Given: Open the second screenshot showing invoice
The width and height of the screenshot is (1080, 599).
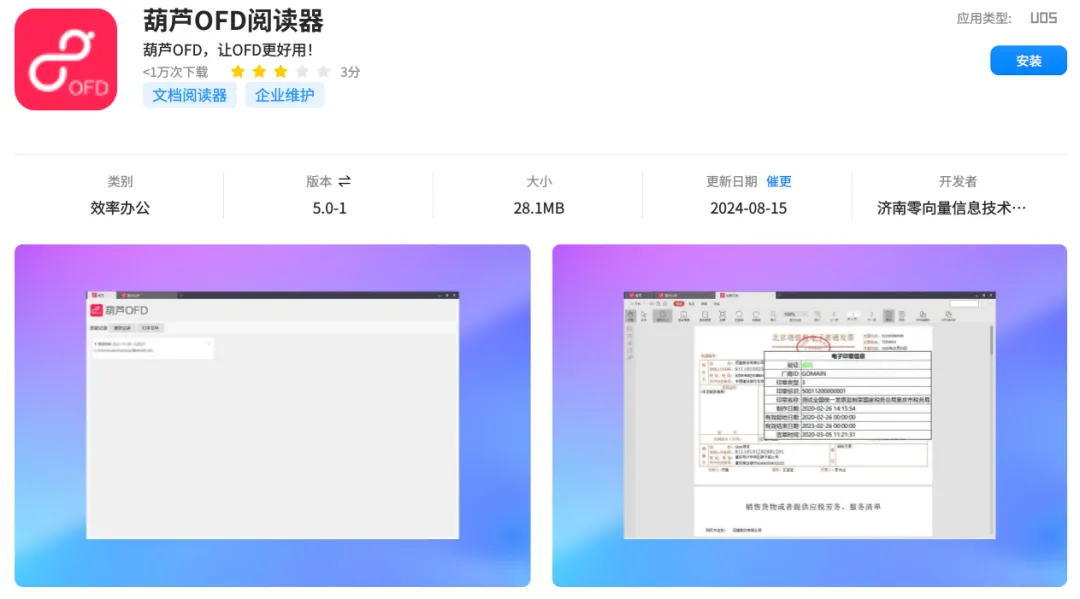Looking at the screenshot, I should point(809,415).
